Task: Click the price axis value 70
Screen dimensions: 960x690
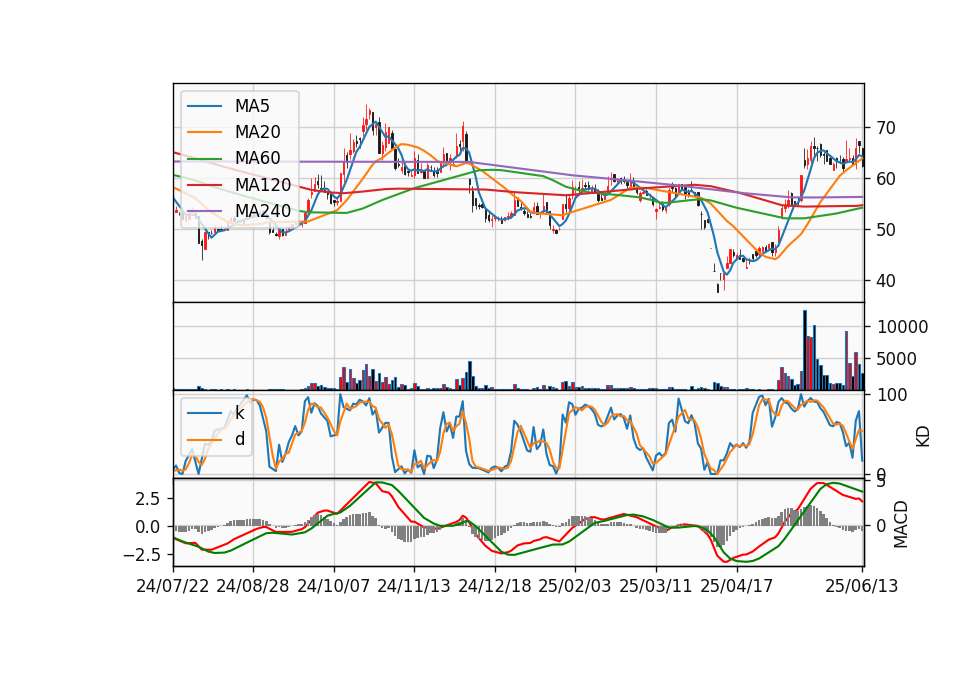Action: pyautogui.click(x=886, y=128)
